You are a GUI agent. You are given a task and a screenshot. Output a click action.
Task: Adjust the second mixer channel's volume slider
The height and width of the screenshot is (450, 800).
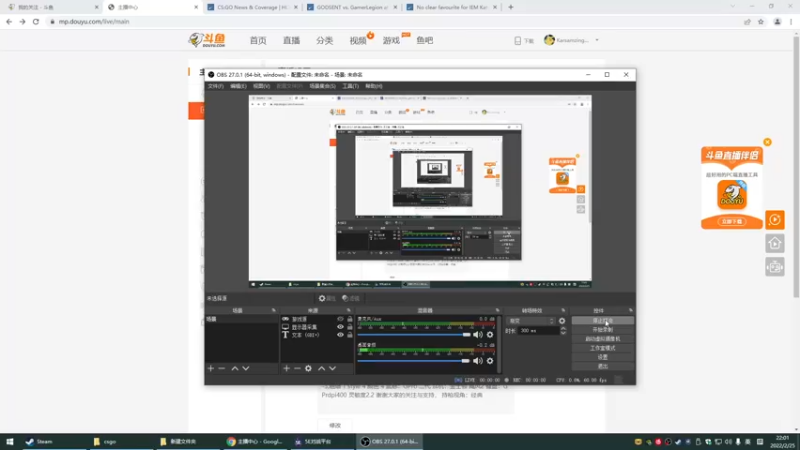pos(414,361)
